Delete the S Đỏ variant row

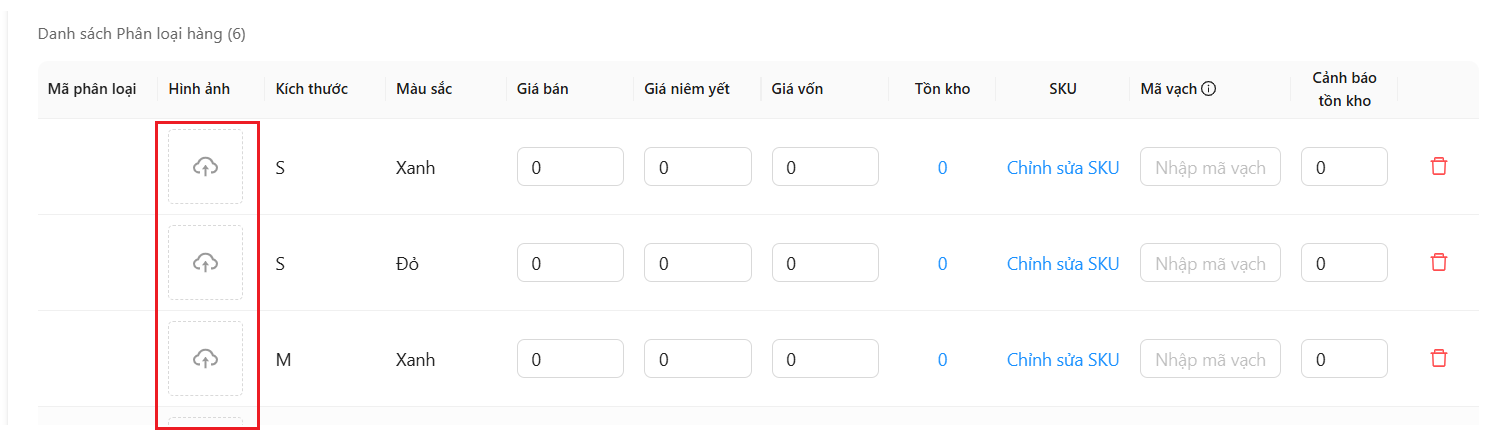[x=1439, y=262]
